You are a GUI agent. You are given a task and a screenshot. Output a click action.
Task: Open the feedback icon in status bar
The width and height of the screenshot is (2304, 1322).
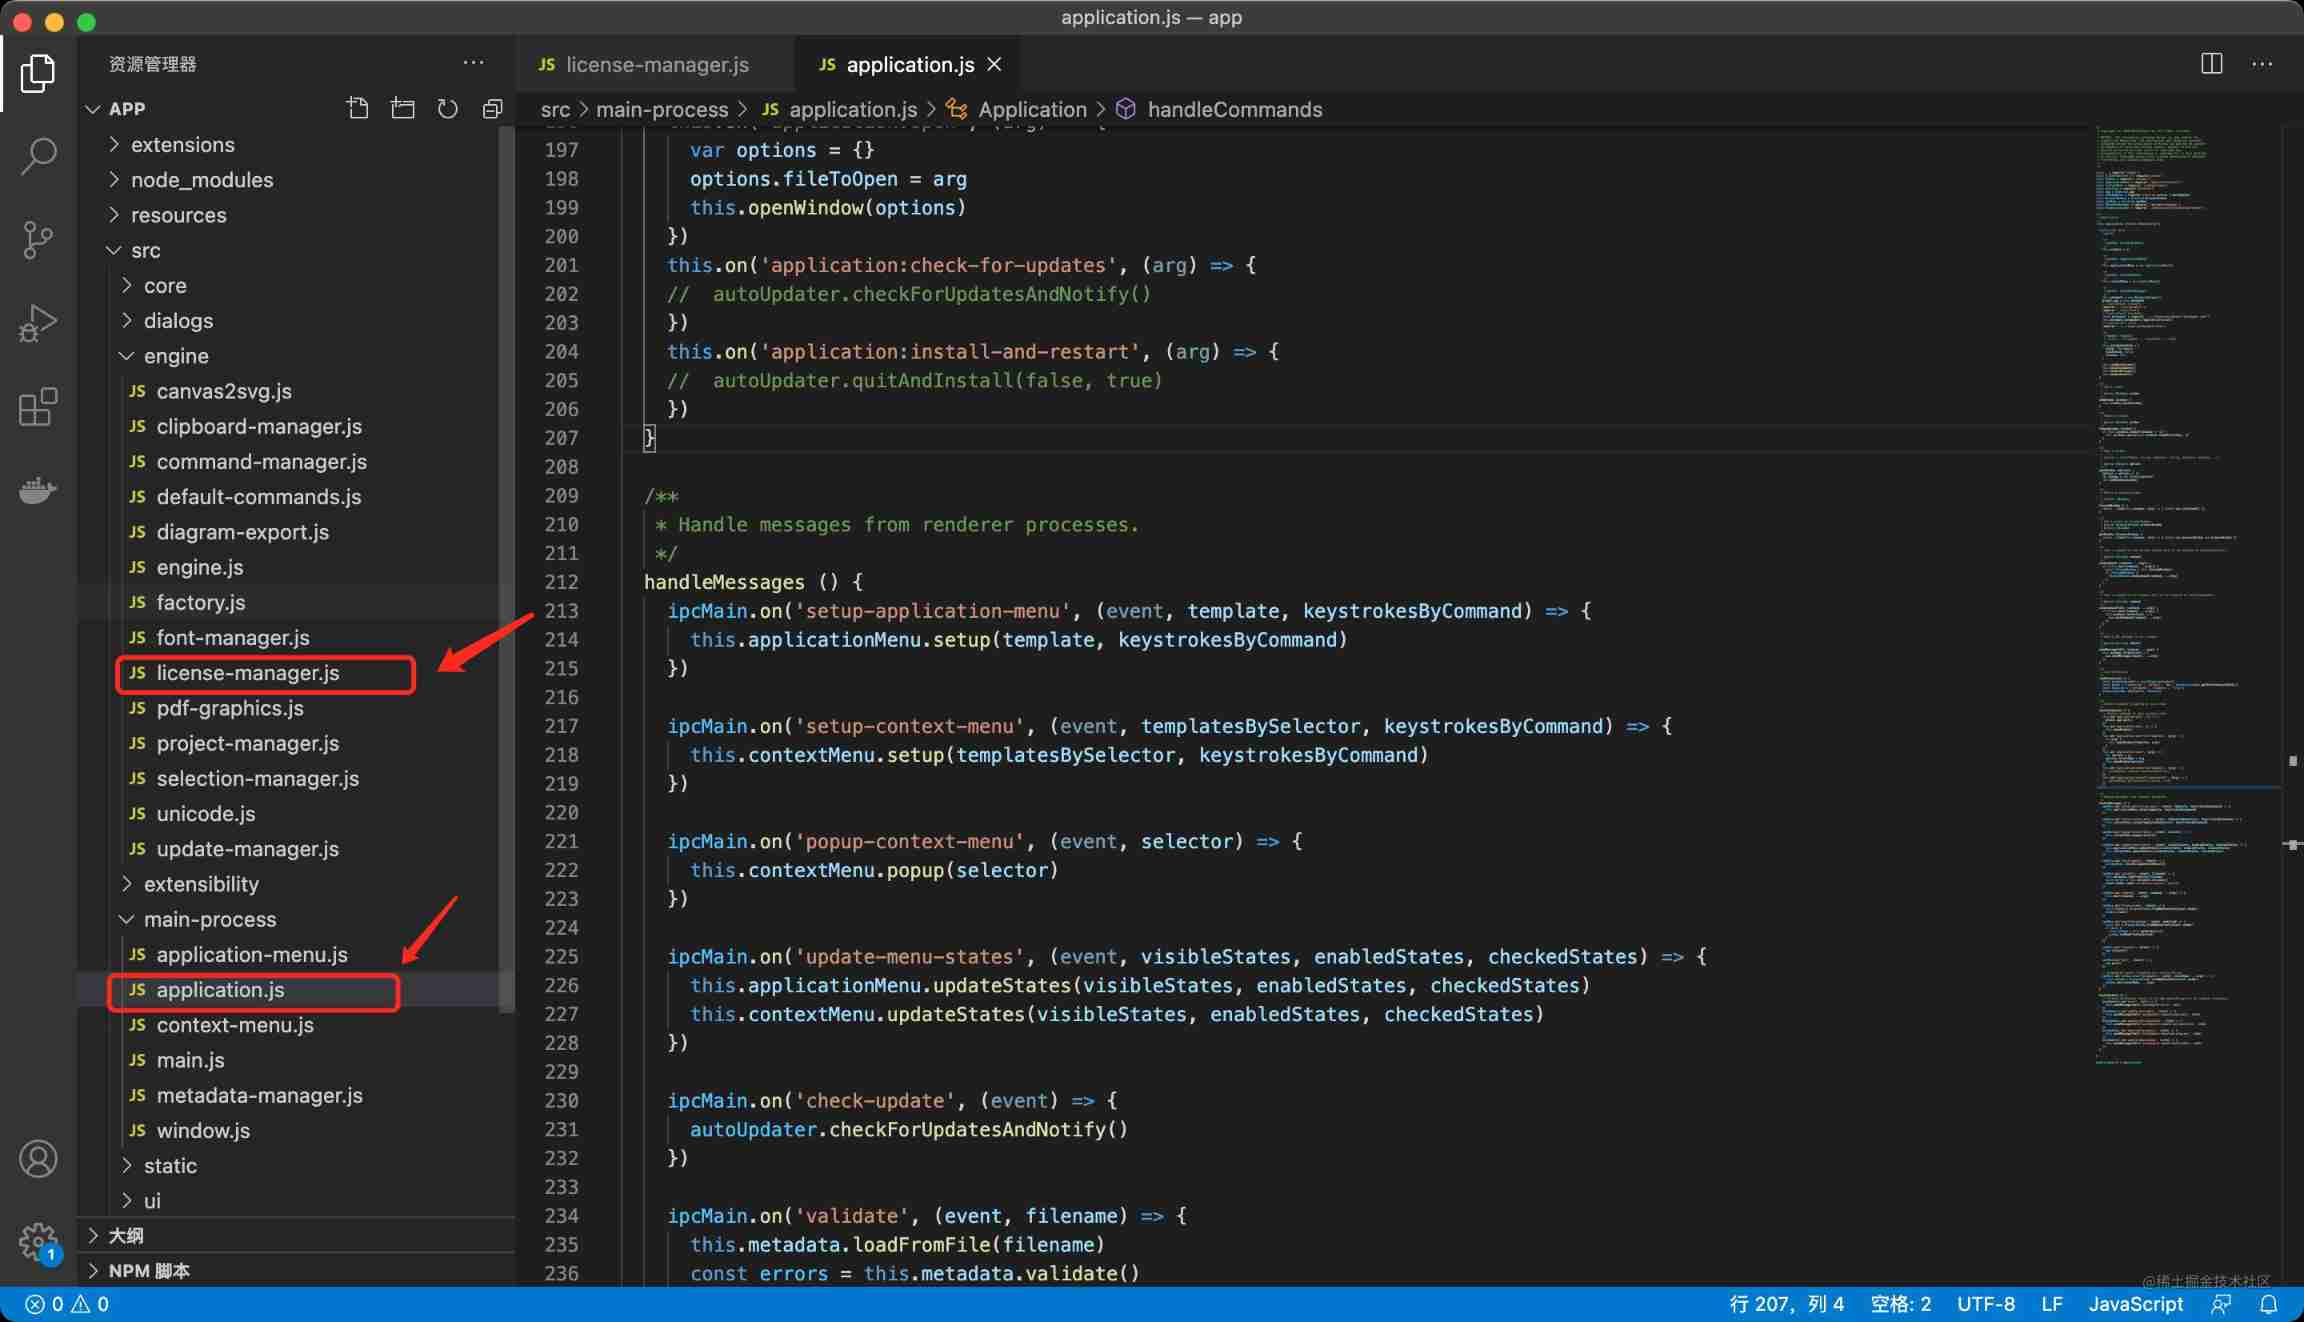pyautogui.click(x=2220, y=1304)
